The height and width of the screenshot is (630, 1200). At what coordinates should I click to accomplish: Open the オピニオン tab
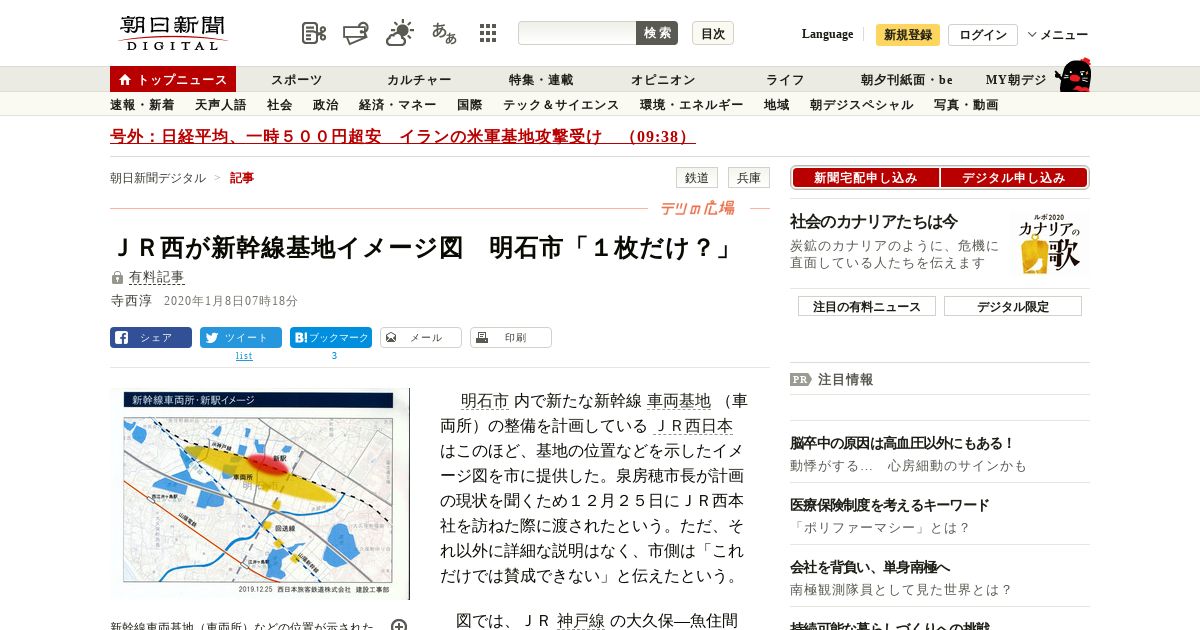click(663, 80)
